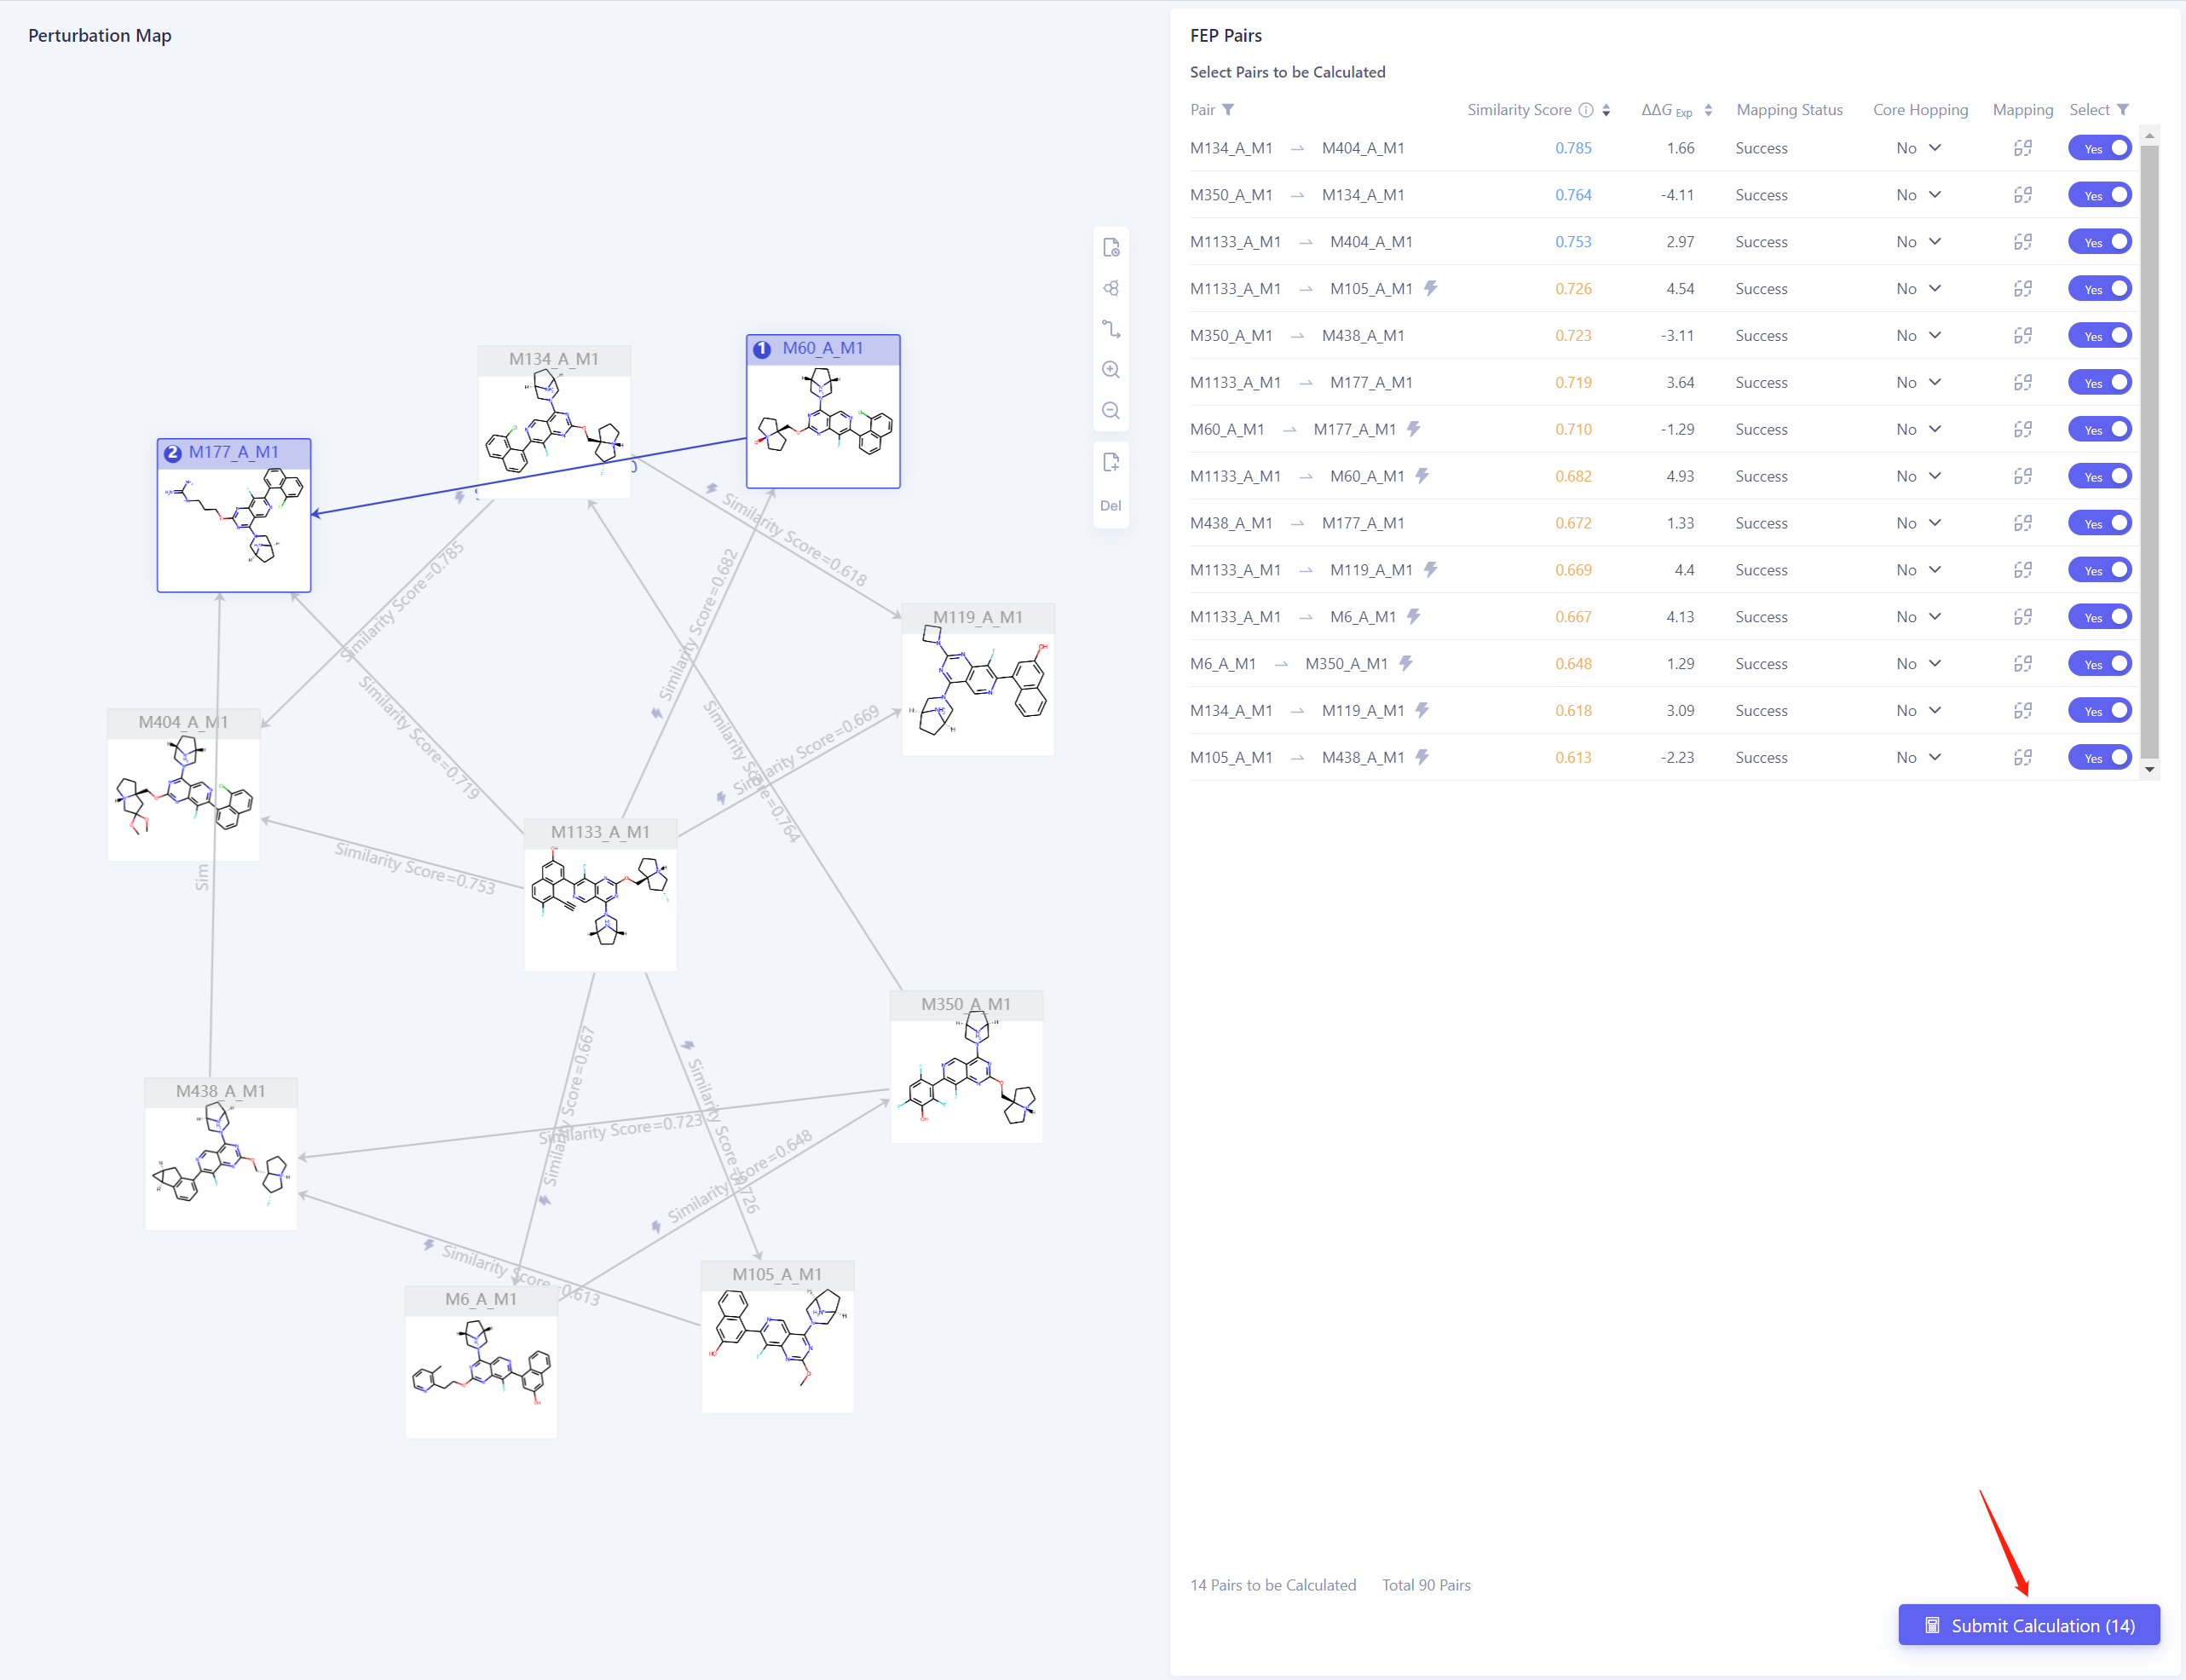
Task: Sort the table by ΔΔG Exp
Action: (1708, 110)
